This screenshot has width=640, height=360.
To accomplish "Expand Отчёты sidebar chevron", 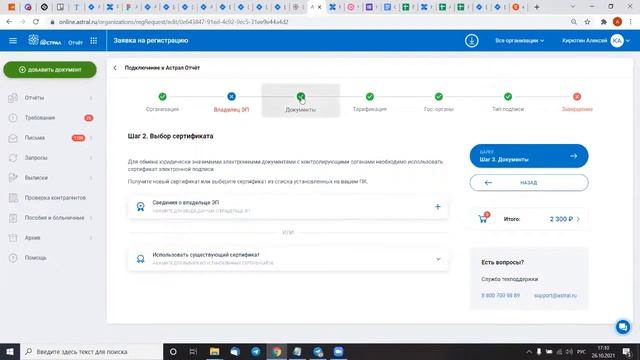I will [91, 98].
